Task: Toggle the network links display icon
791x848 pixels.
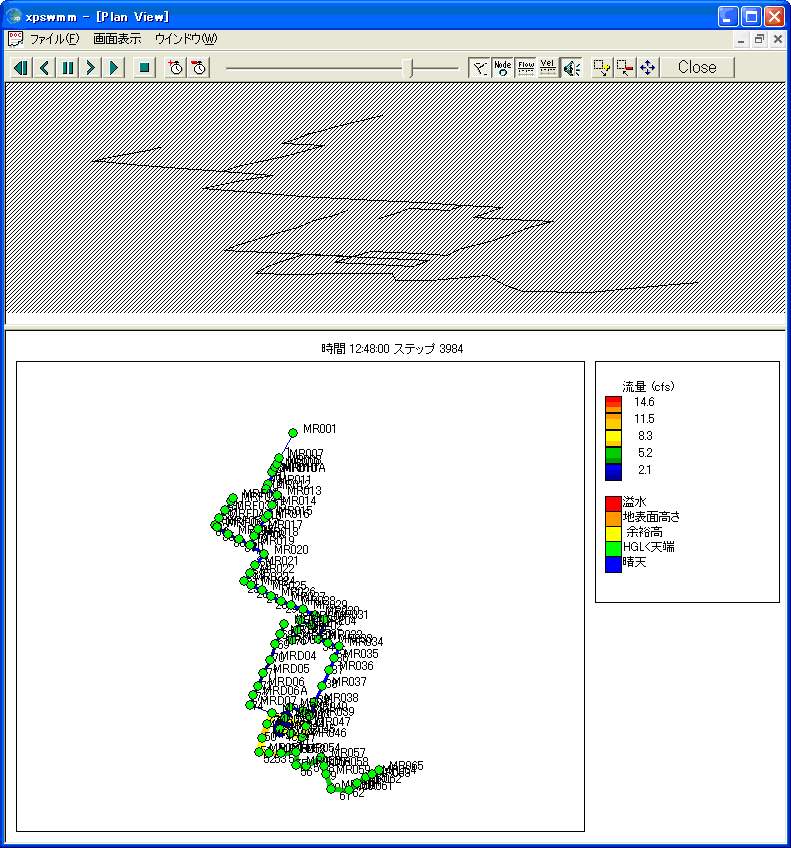Action: (480, 68)
